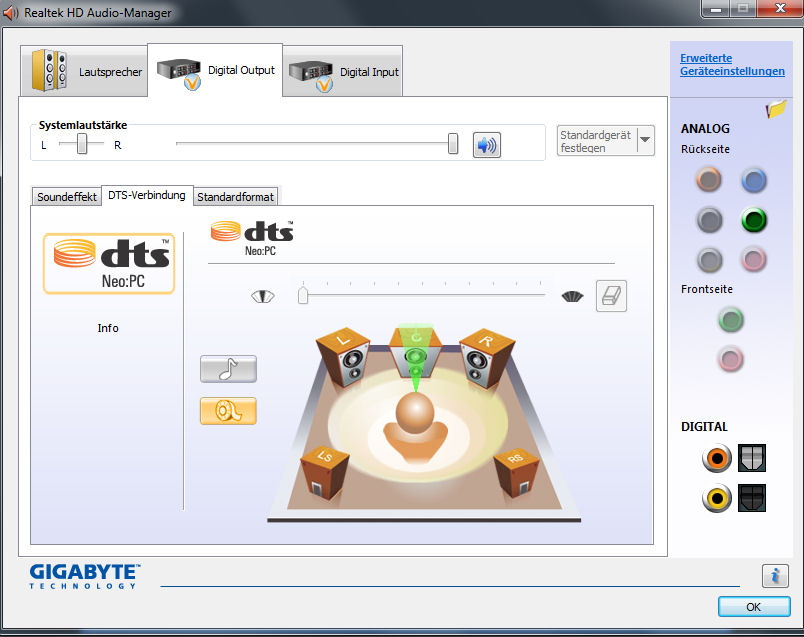Image resolution: width=804 pixels, height=637 pixels.
Task: Click the Rückseite label
Action: tap(705, 149)
